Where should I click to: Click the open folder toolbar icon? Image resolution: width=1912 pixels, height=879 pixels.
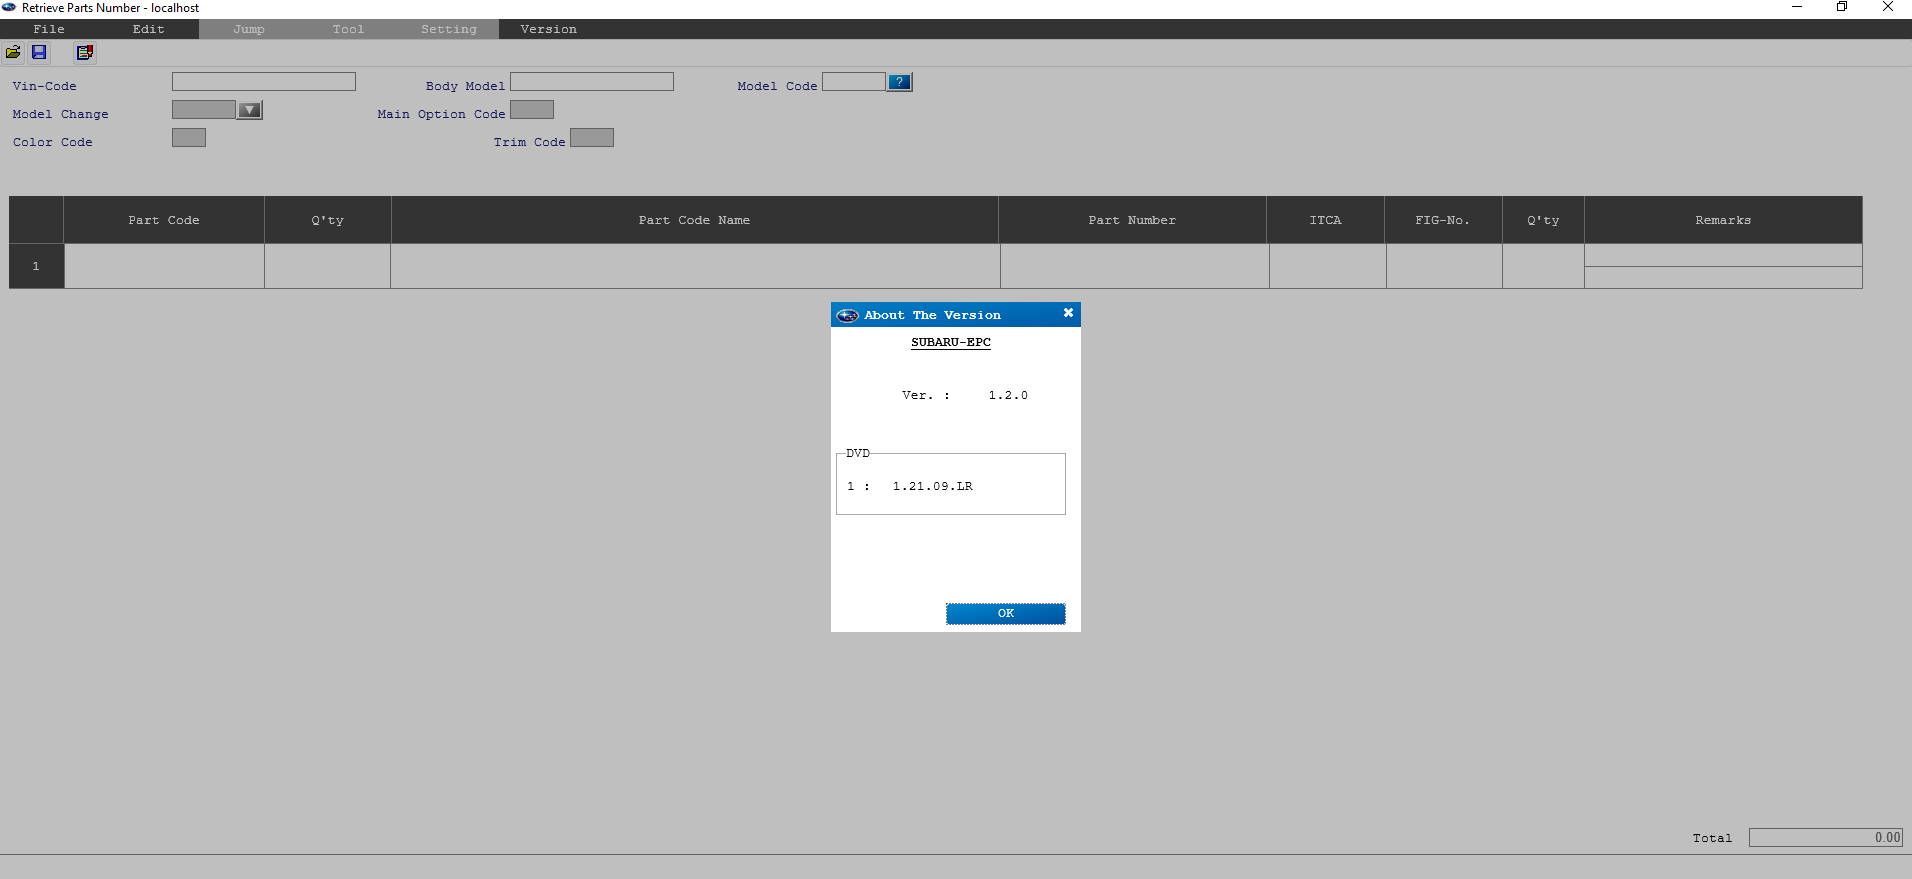point(13,52)
